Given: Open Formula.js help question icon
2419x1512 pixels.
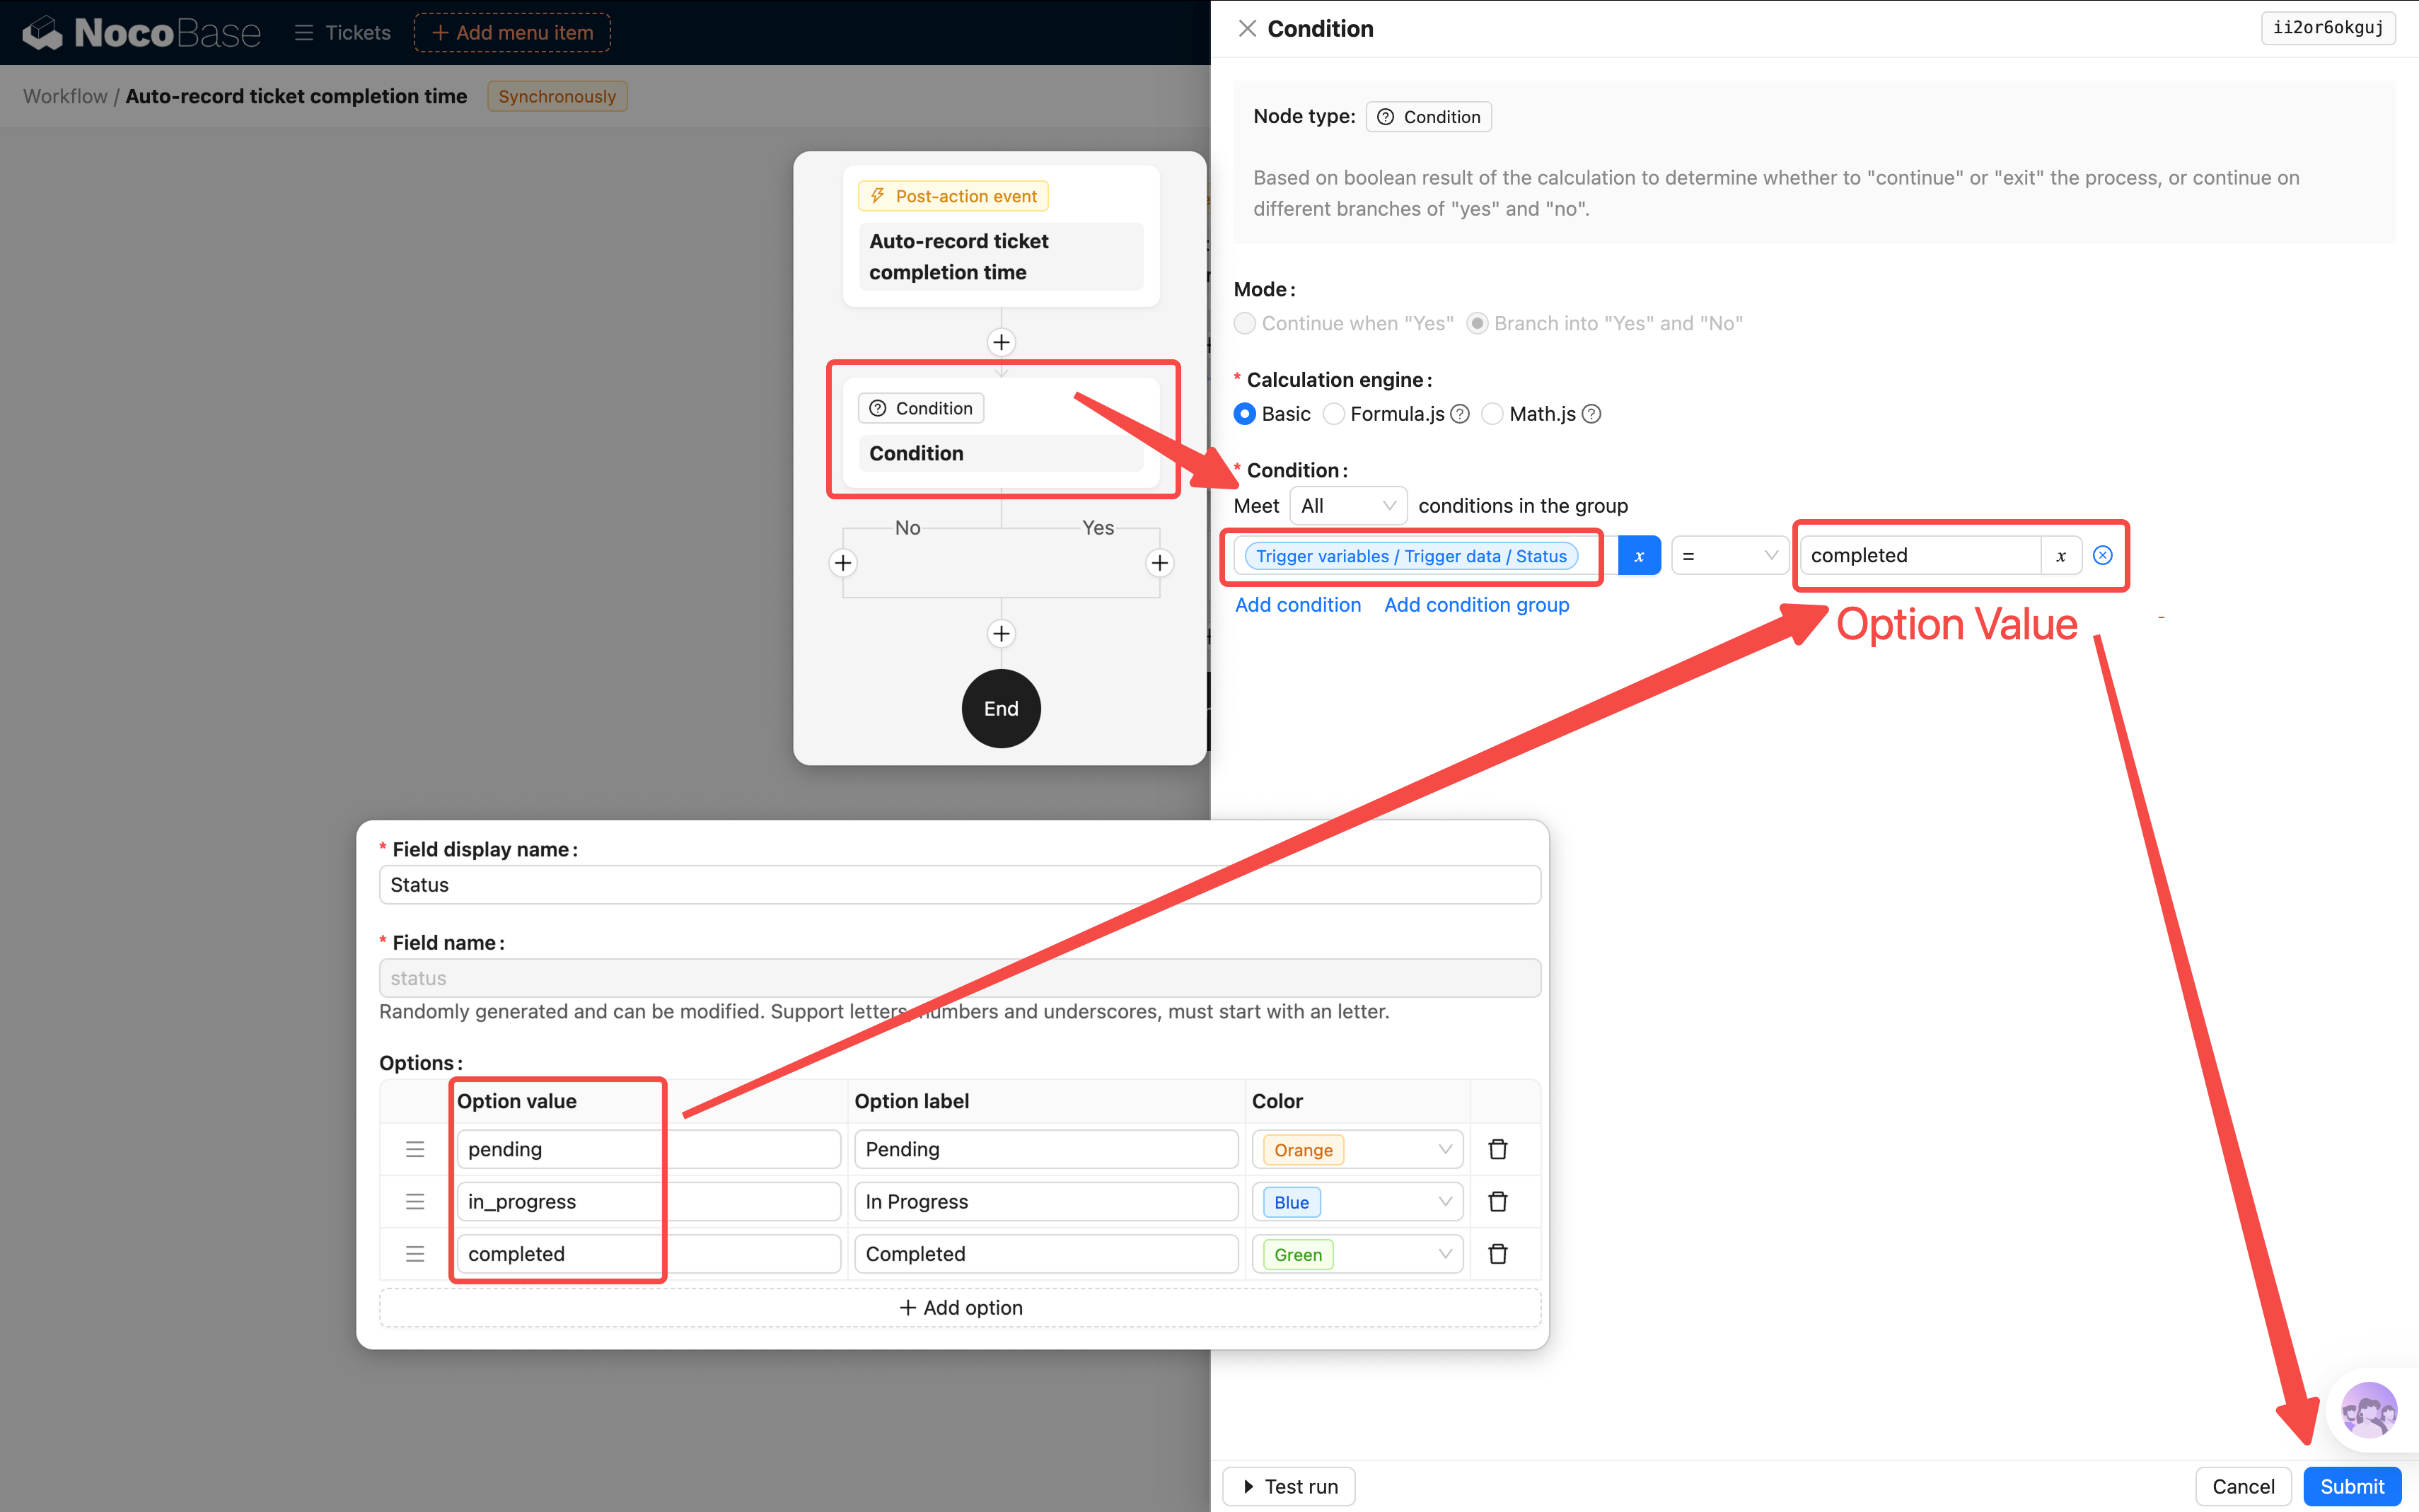Looking at the screenshot, I should 1459,414.
